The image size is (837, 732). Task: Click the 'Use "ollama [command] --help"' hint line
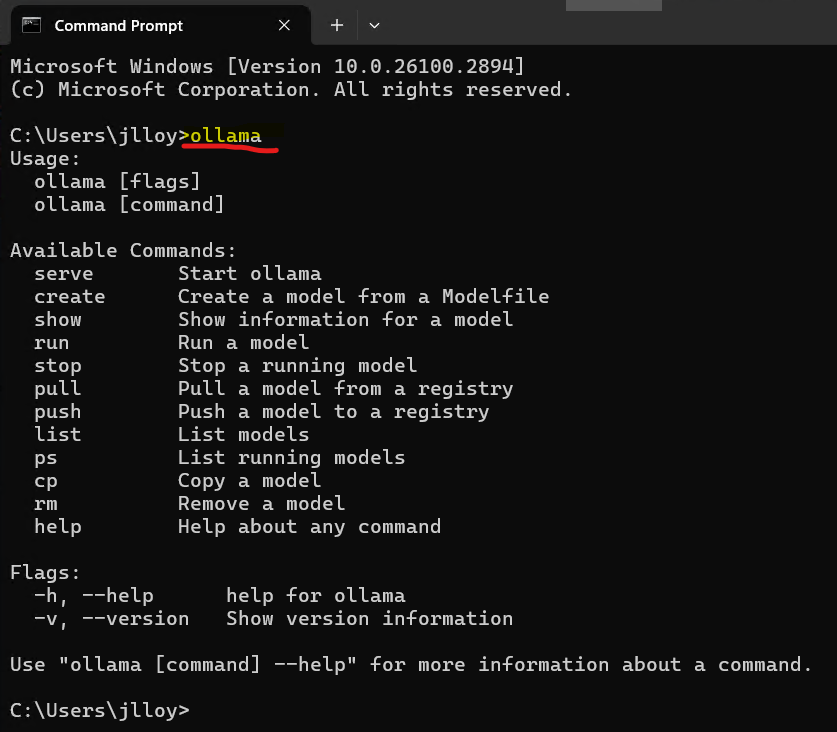tap(411, 665)
